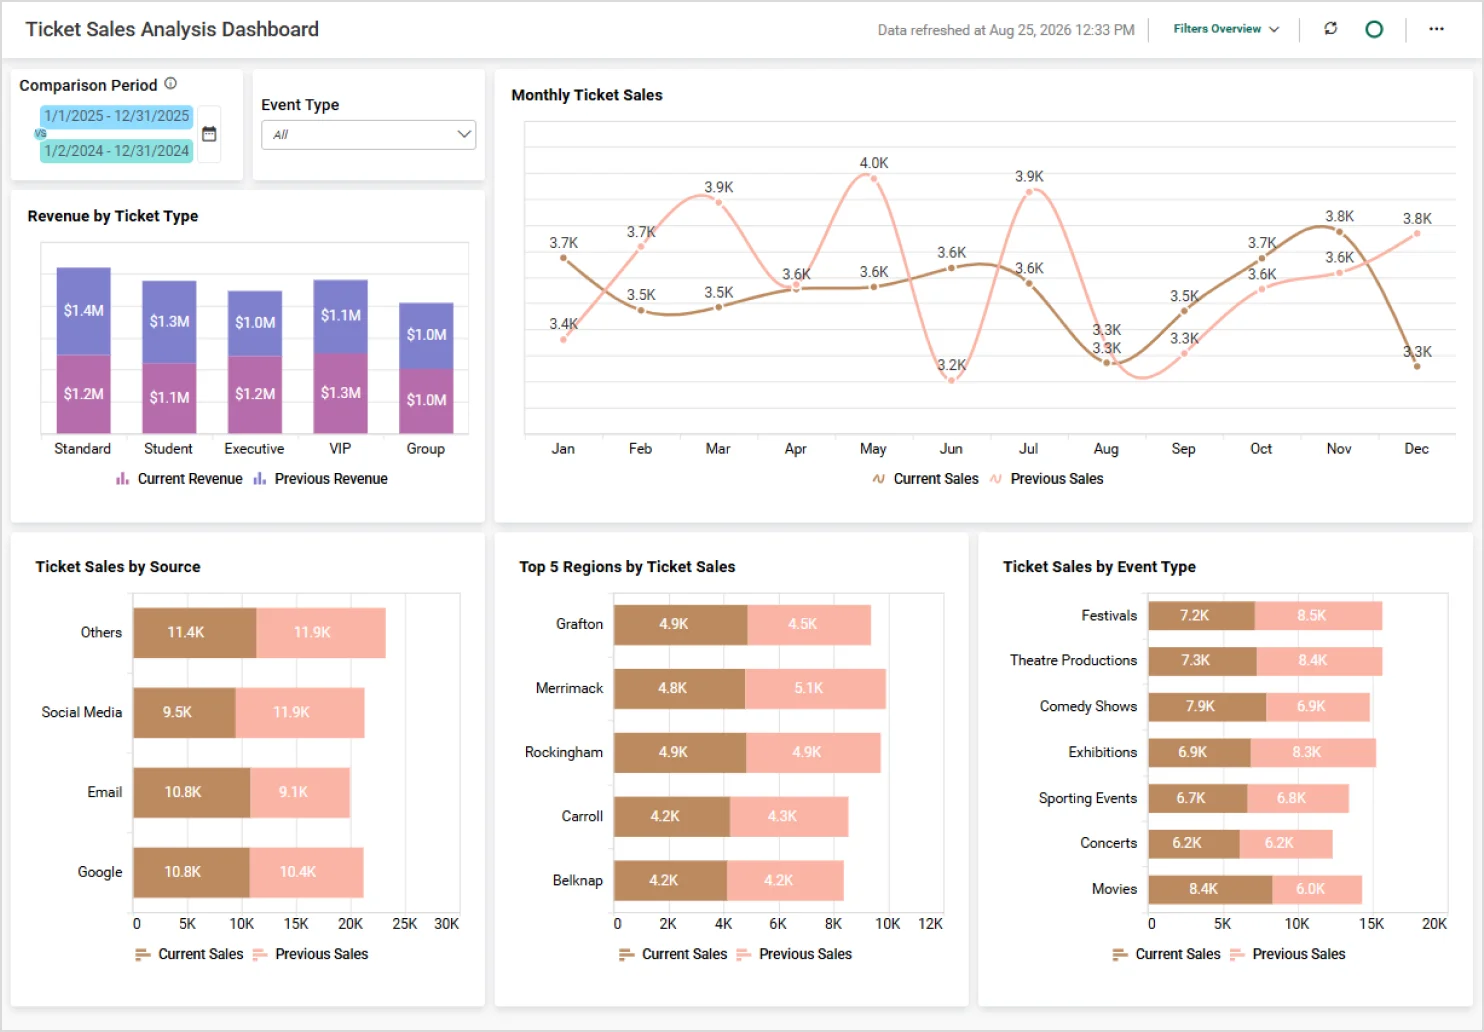Click the Top 5 Regions by Ticket Sales heading
This screenshot has height=1032, width=1484.
pyautogui.click(x=627, y=567)
